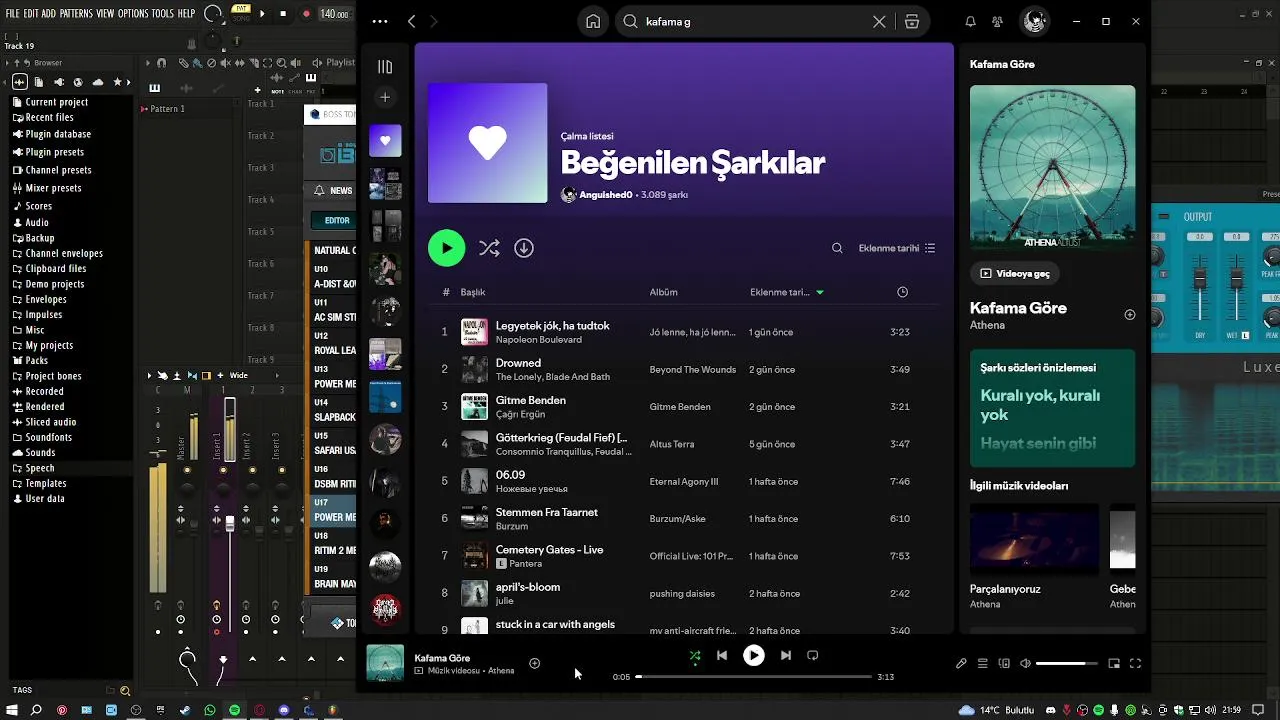Viewport: 1280px width, 720px height.
Task: Open friend activity icon in Spotify
Action: tap(997, 21)
